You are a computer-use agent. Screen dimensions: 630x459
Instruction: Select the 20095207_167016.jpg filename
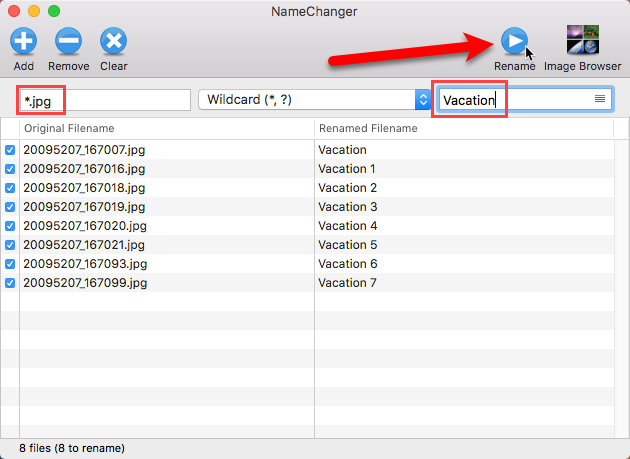click(84, 169)
